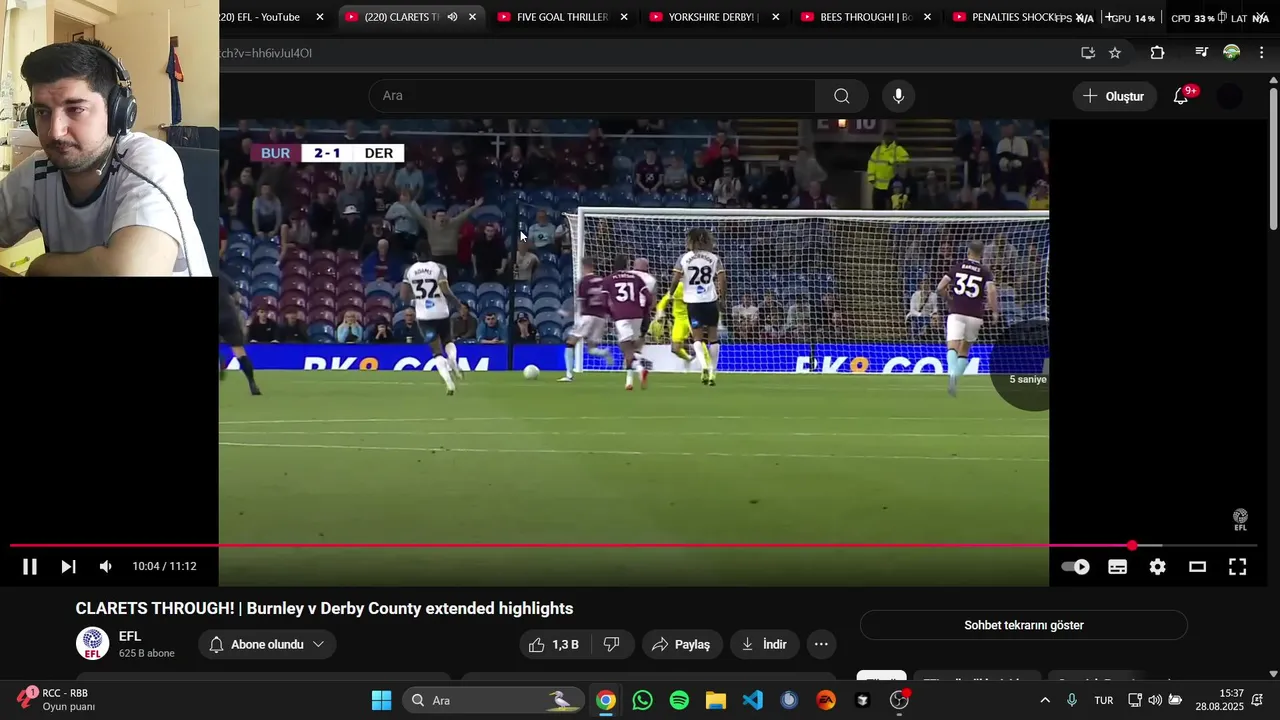The width and height of the screenshot is (1280, 720).
Task: Click the YouTube search magnifier button
Action: tap(842, 96)
